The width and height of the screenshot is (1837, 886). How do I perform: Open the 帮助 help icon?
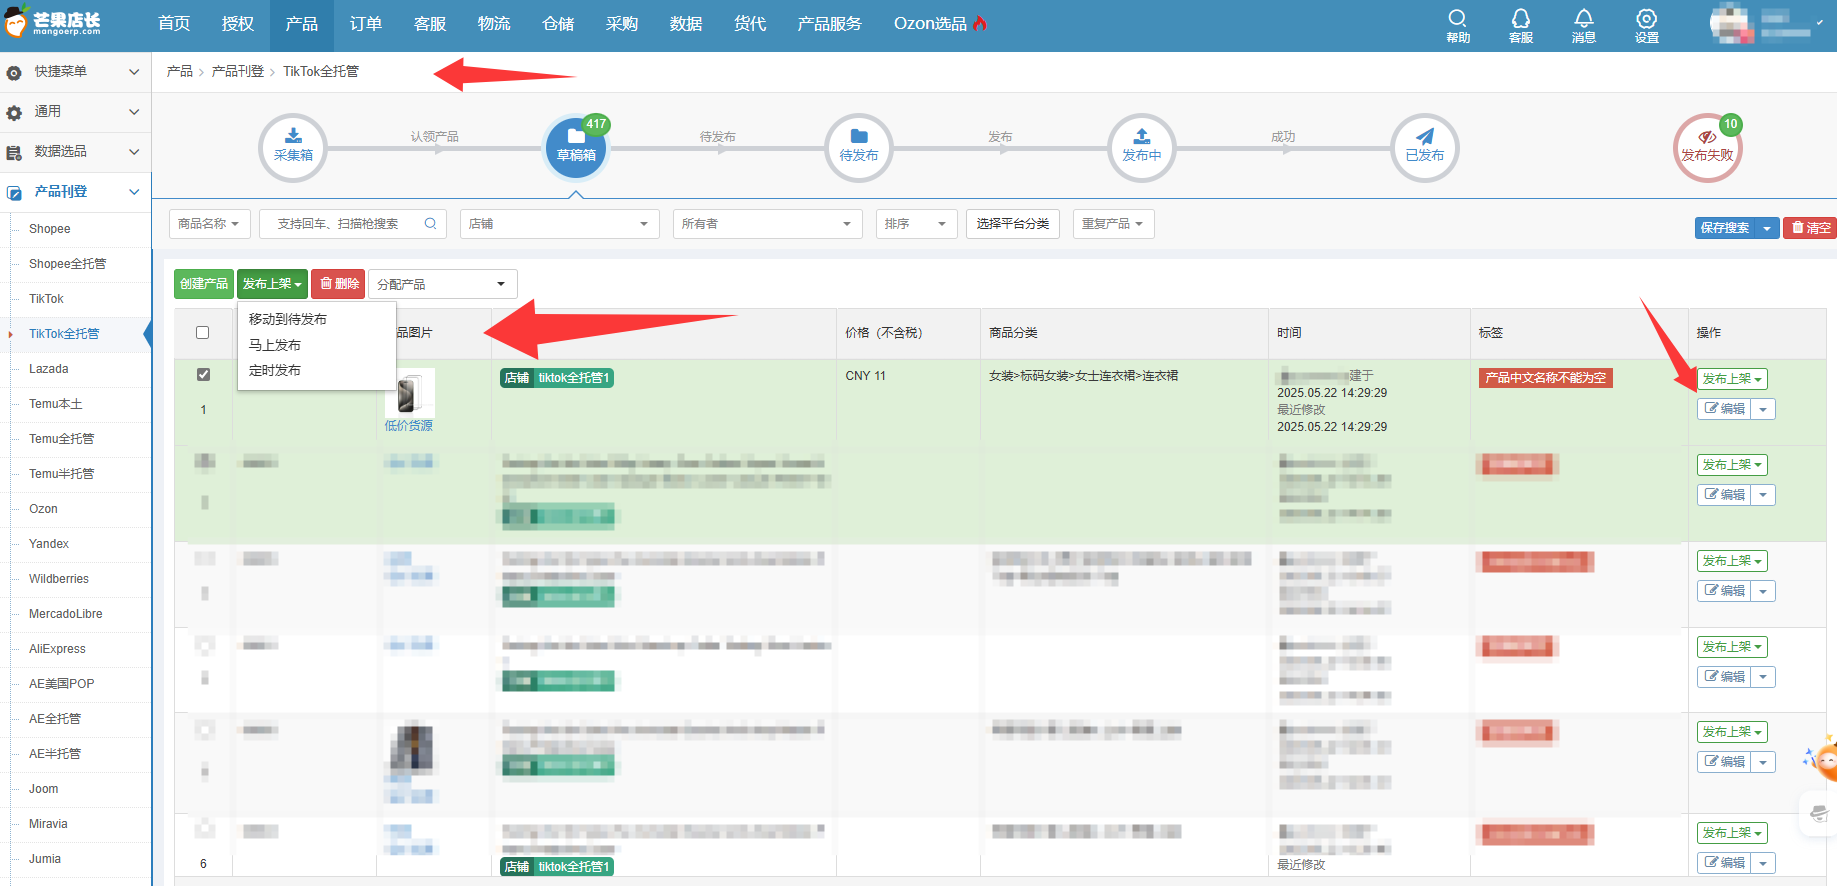tap(1458, 25)
